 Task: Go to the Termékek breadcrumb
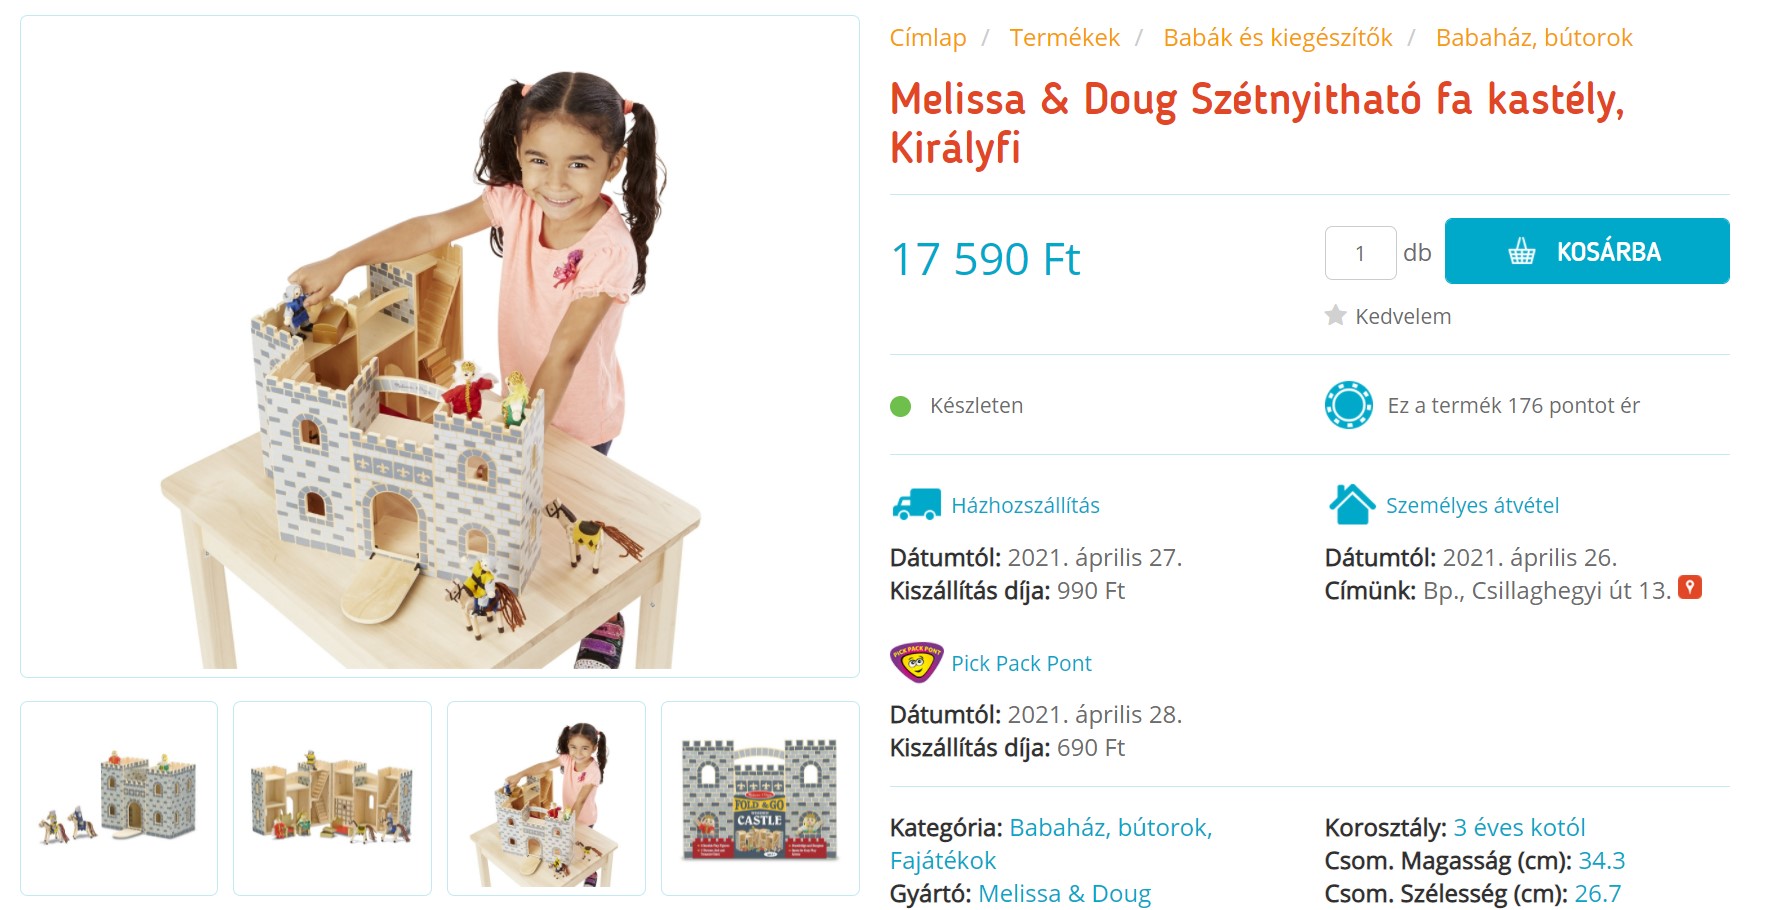[1064, 38]
